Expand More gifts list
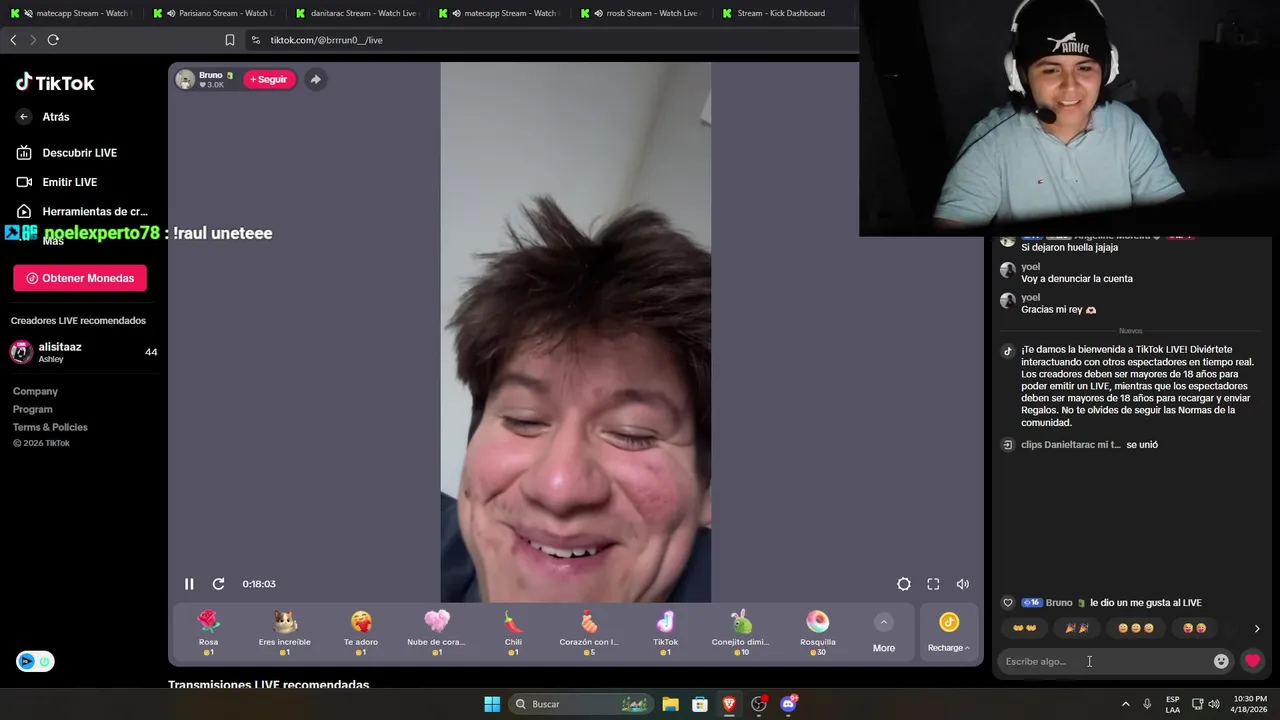1280x720 pixels. (884, 633)
